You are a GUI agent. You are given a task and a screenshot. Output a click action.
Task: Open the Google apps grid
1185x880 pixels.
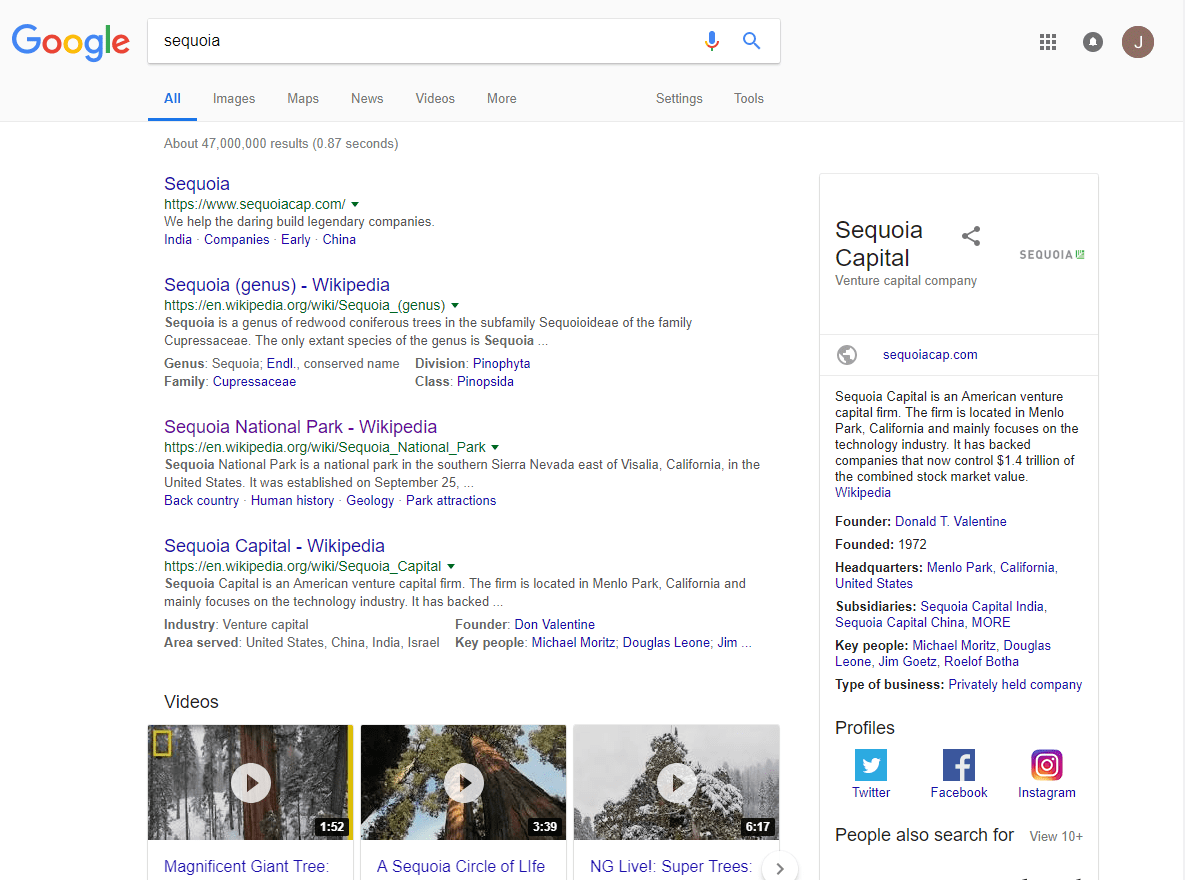point(1047,42)
